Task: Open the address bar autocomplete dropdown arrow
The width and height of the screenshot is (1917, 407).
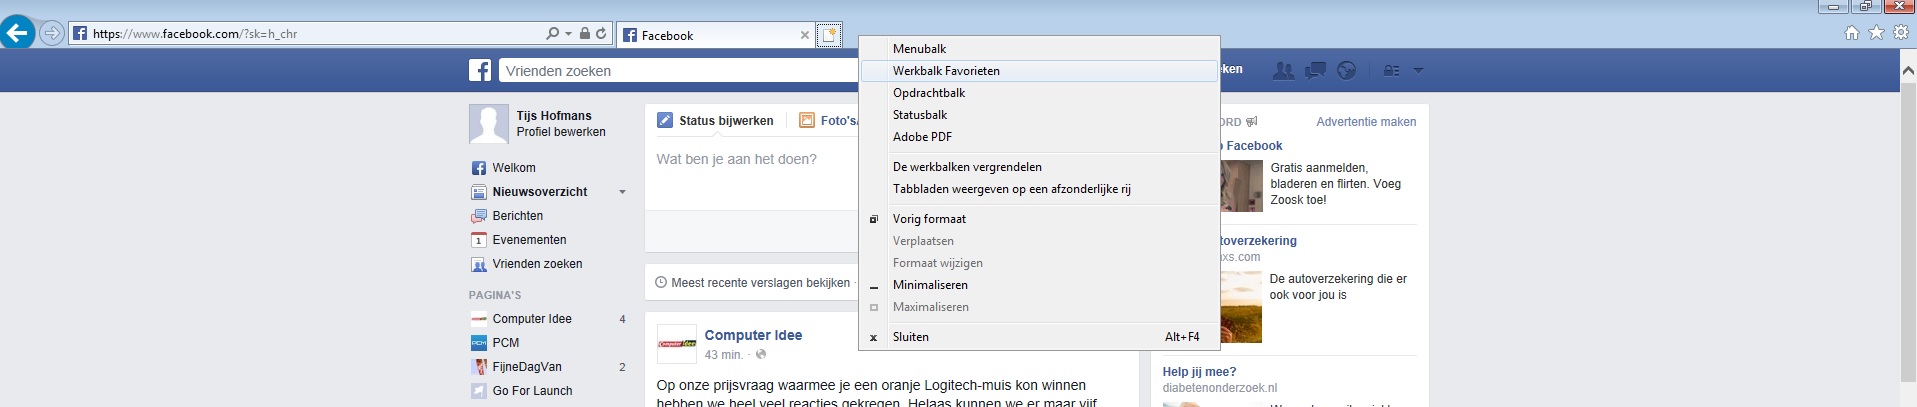Action: coord(568,33)
